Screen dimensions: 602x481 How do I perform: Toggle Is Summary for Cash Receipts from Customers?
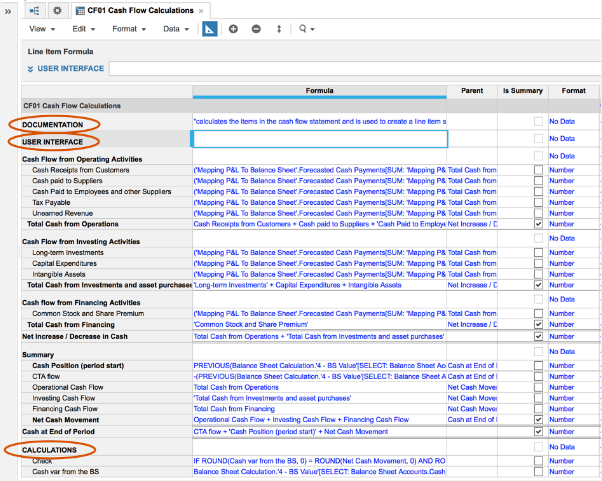538,170
